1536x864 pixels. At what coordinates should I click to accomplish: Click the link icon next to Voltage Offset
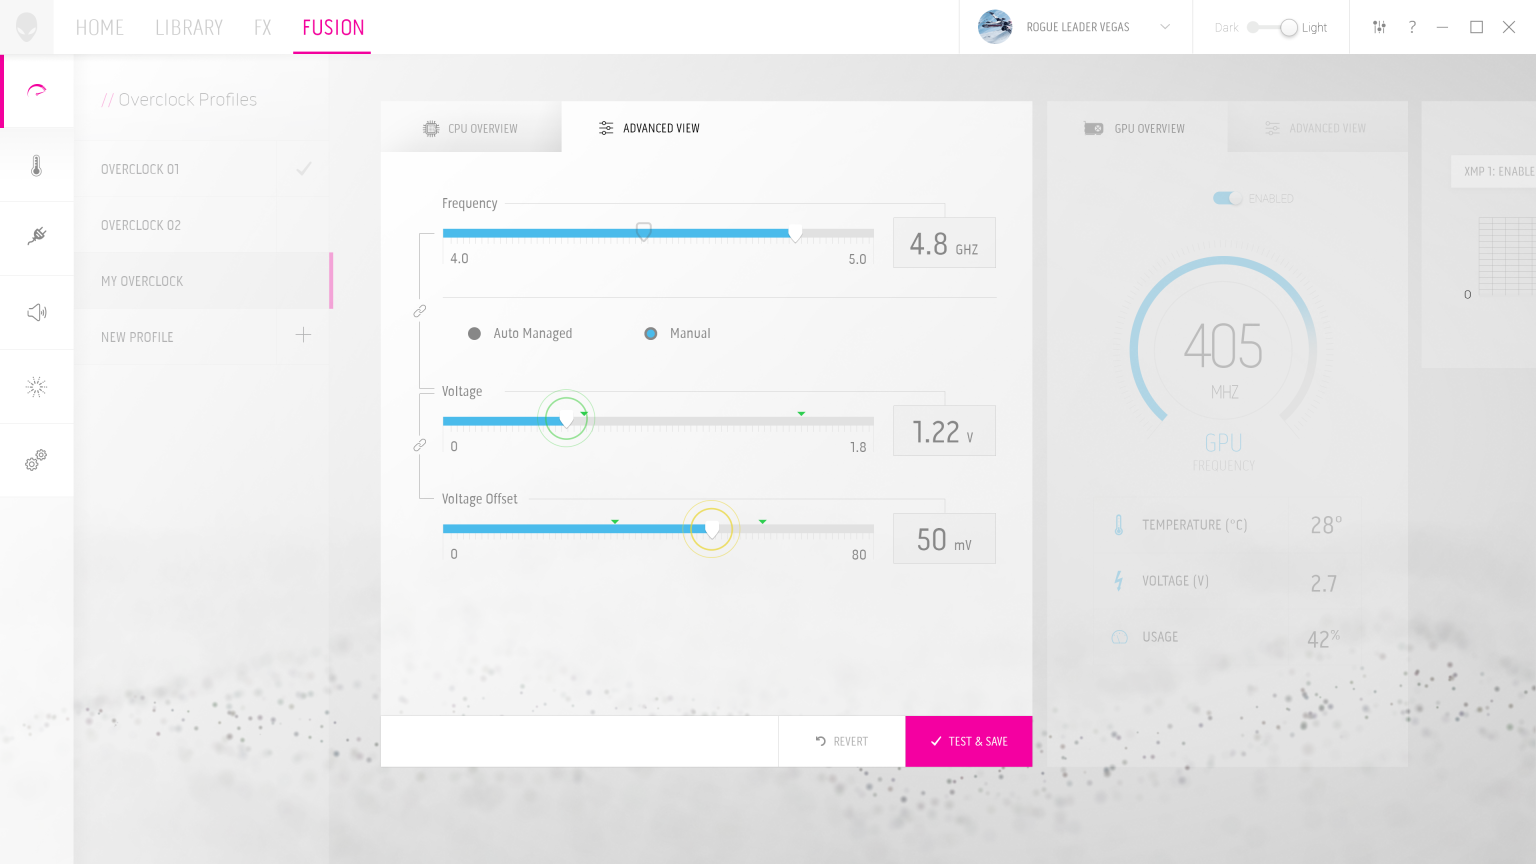point(419,444)
